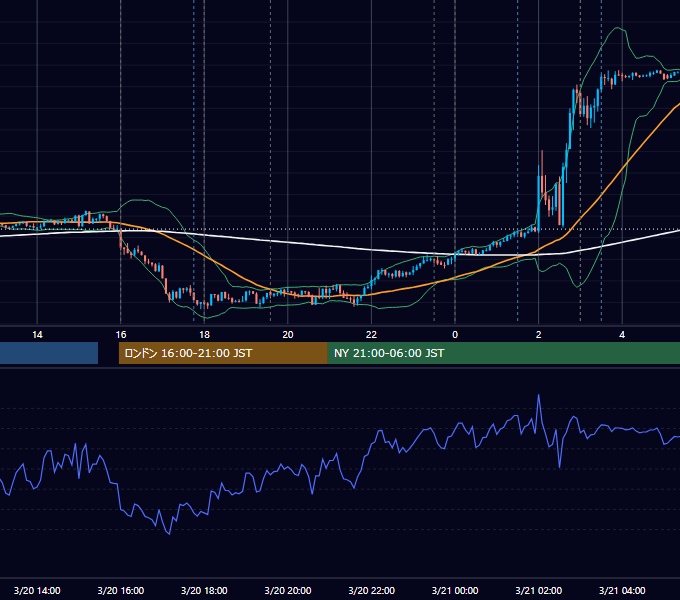Click the '3/20 14:00' date label

point(37,590)
